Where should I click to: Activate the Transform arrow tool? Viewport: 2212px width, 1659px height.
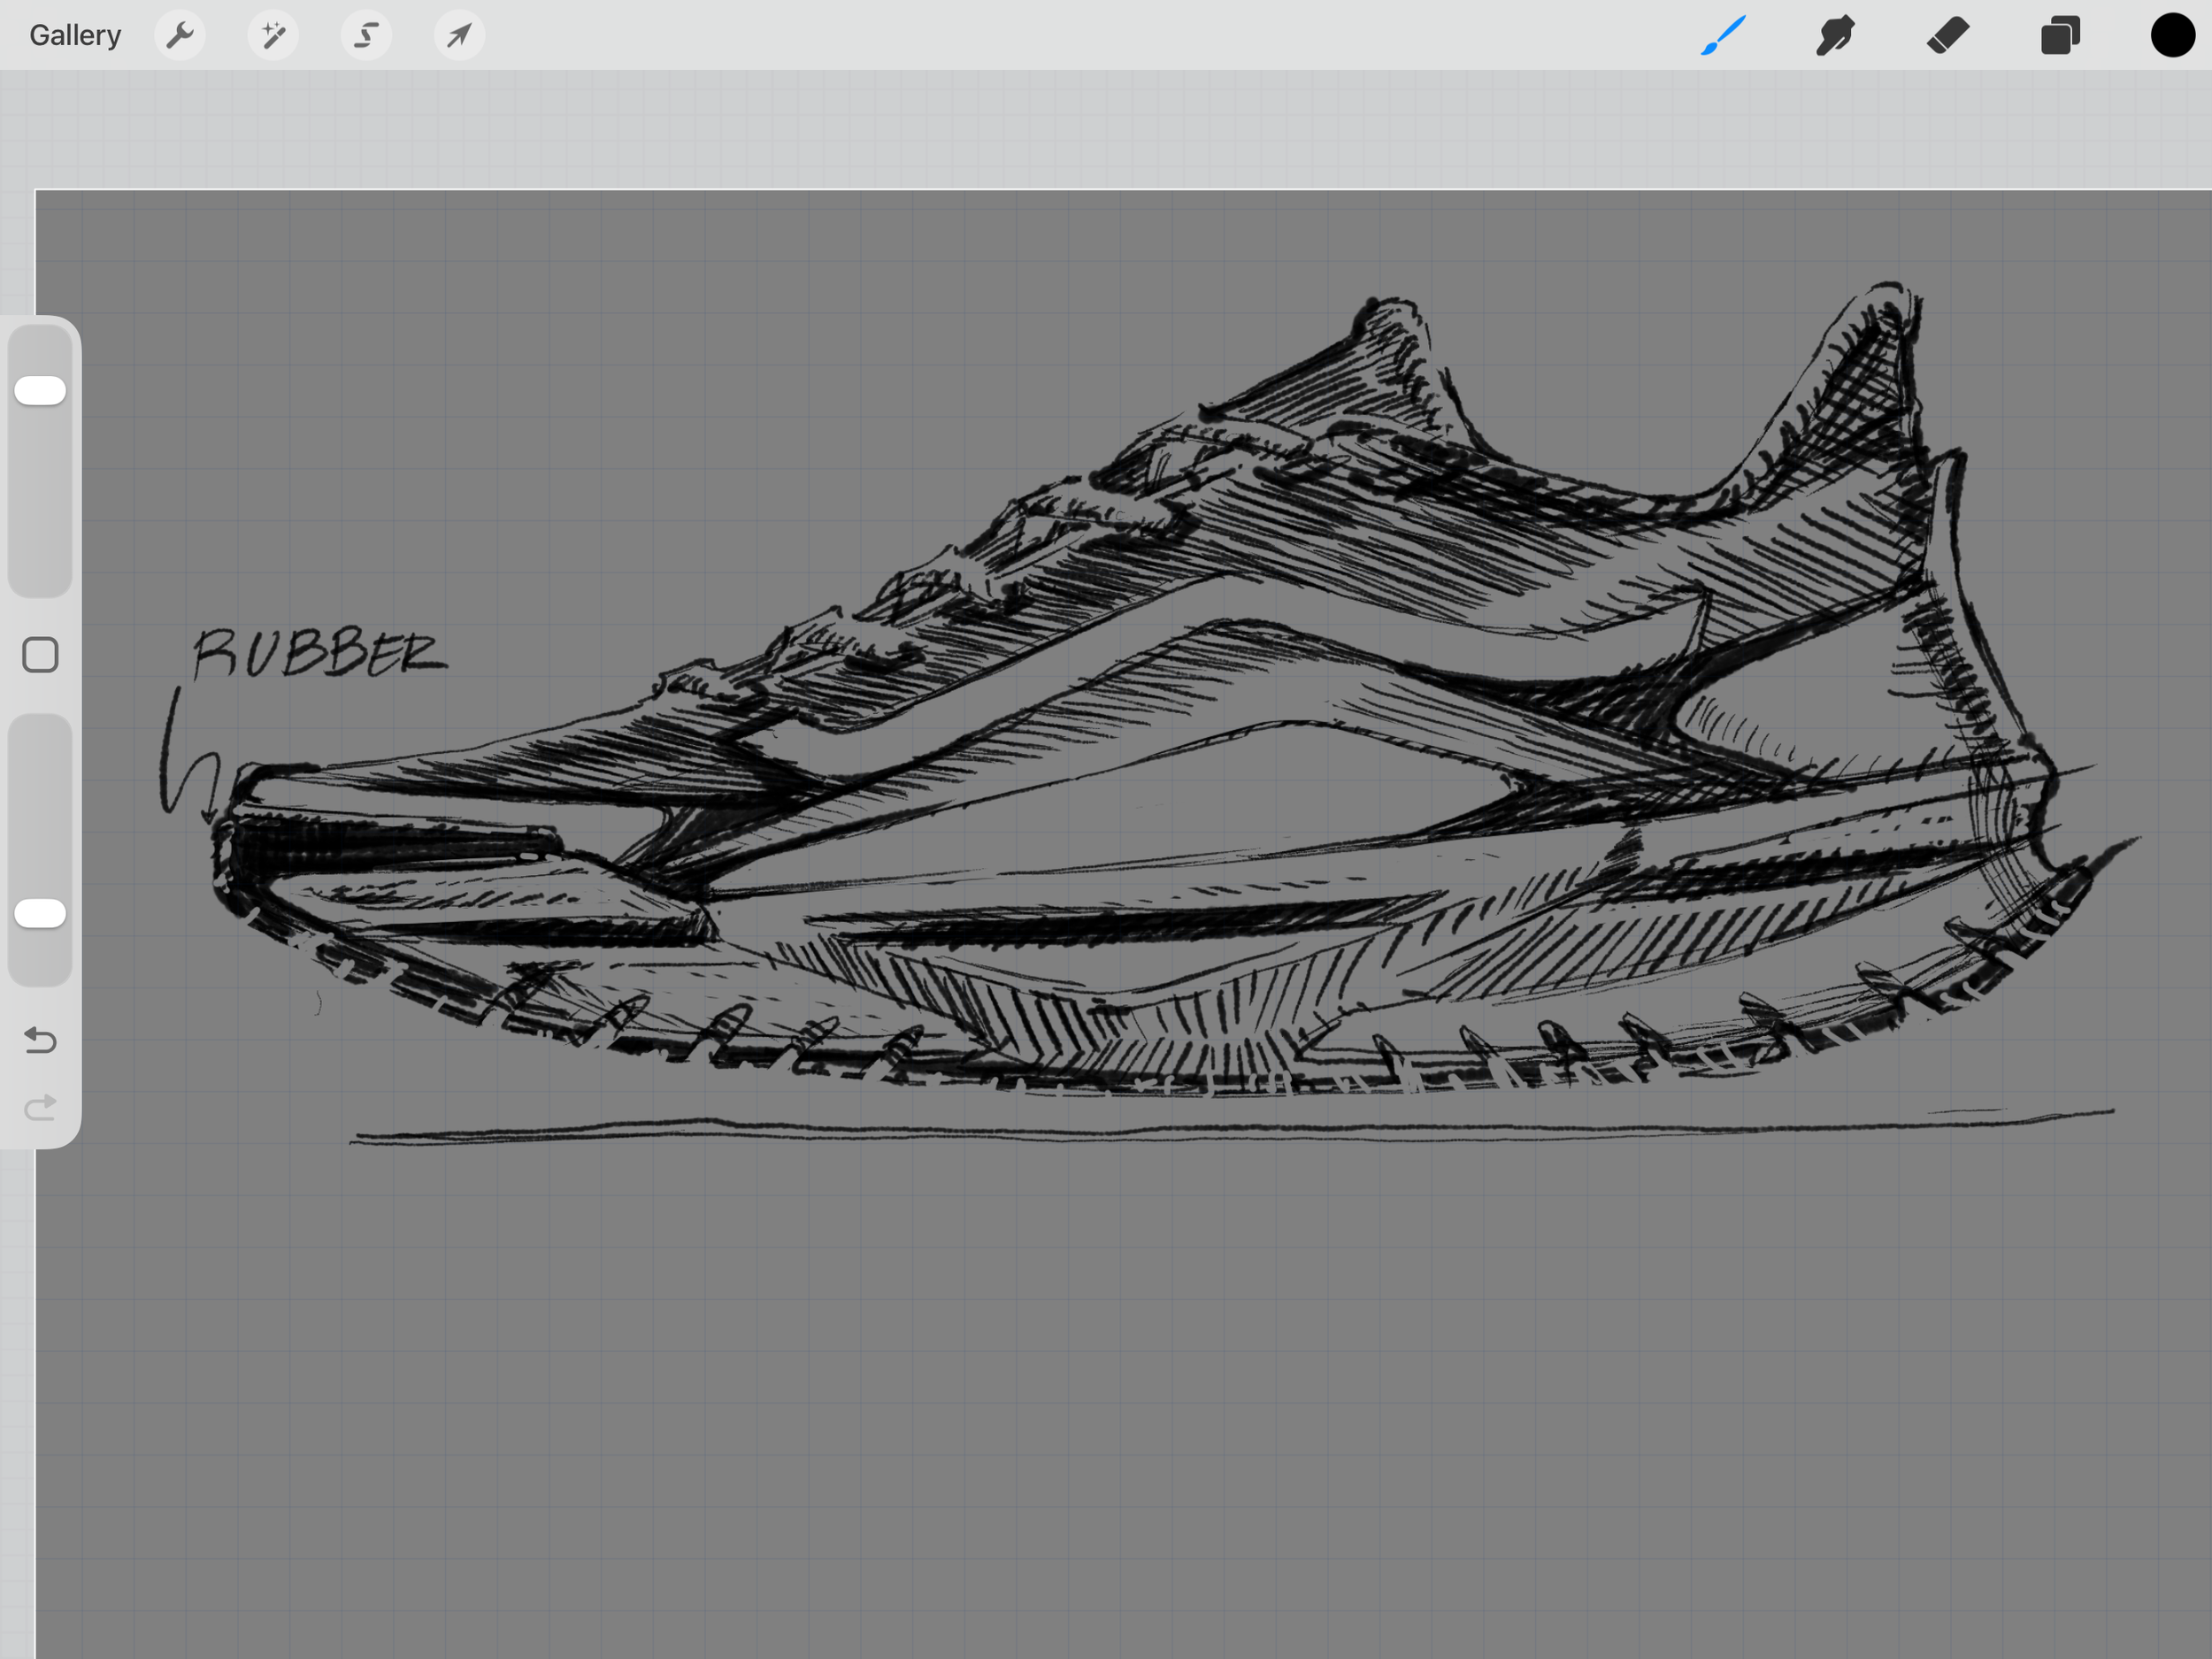tap(459, 36)
